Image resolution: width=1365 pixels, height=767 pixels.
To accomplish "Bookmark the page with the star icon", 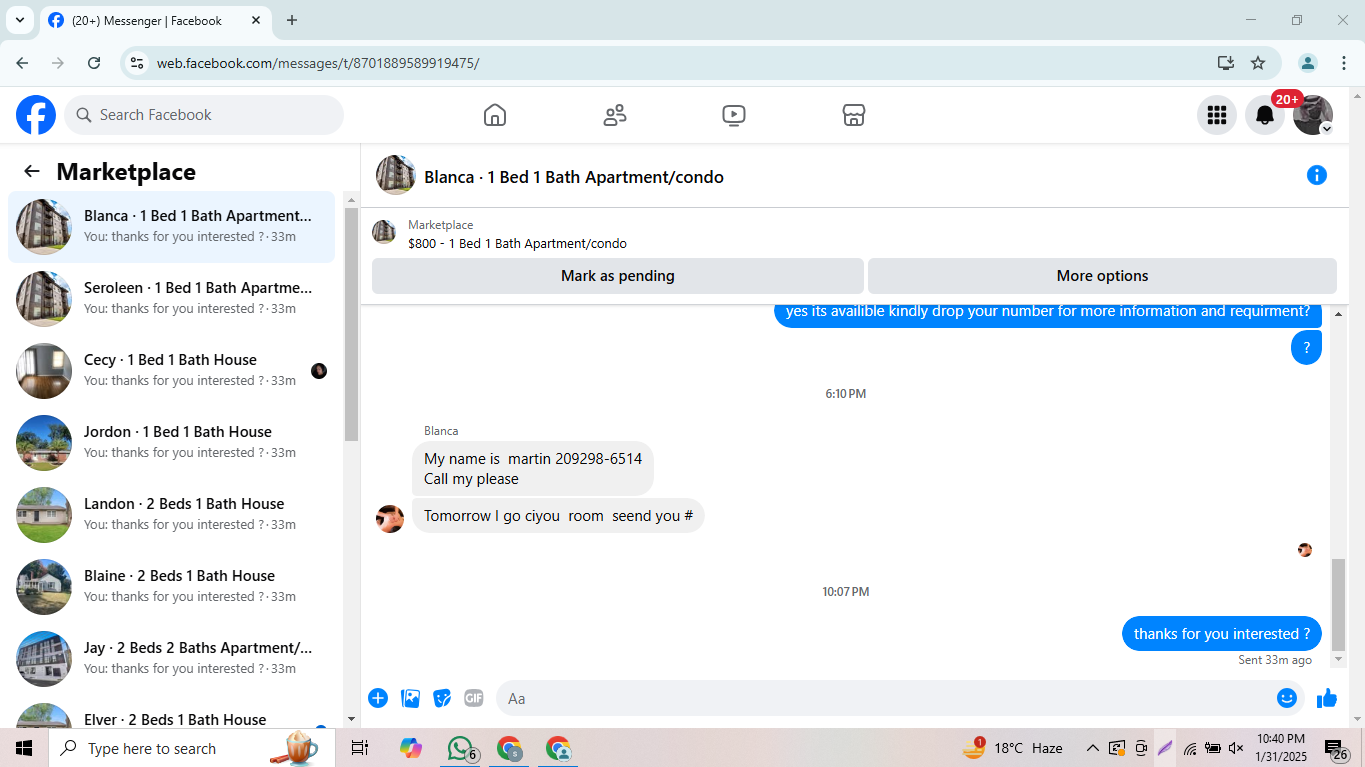I will click(x=1258, y=63).
